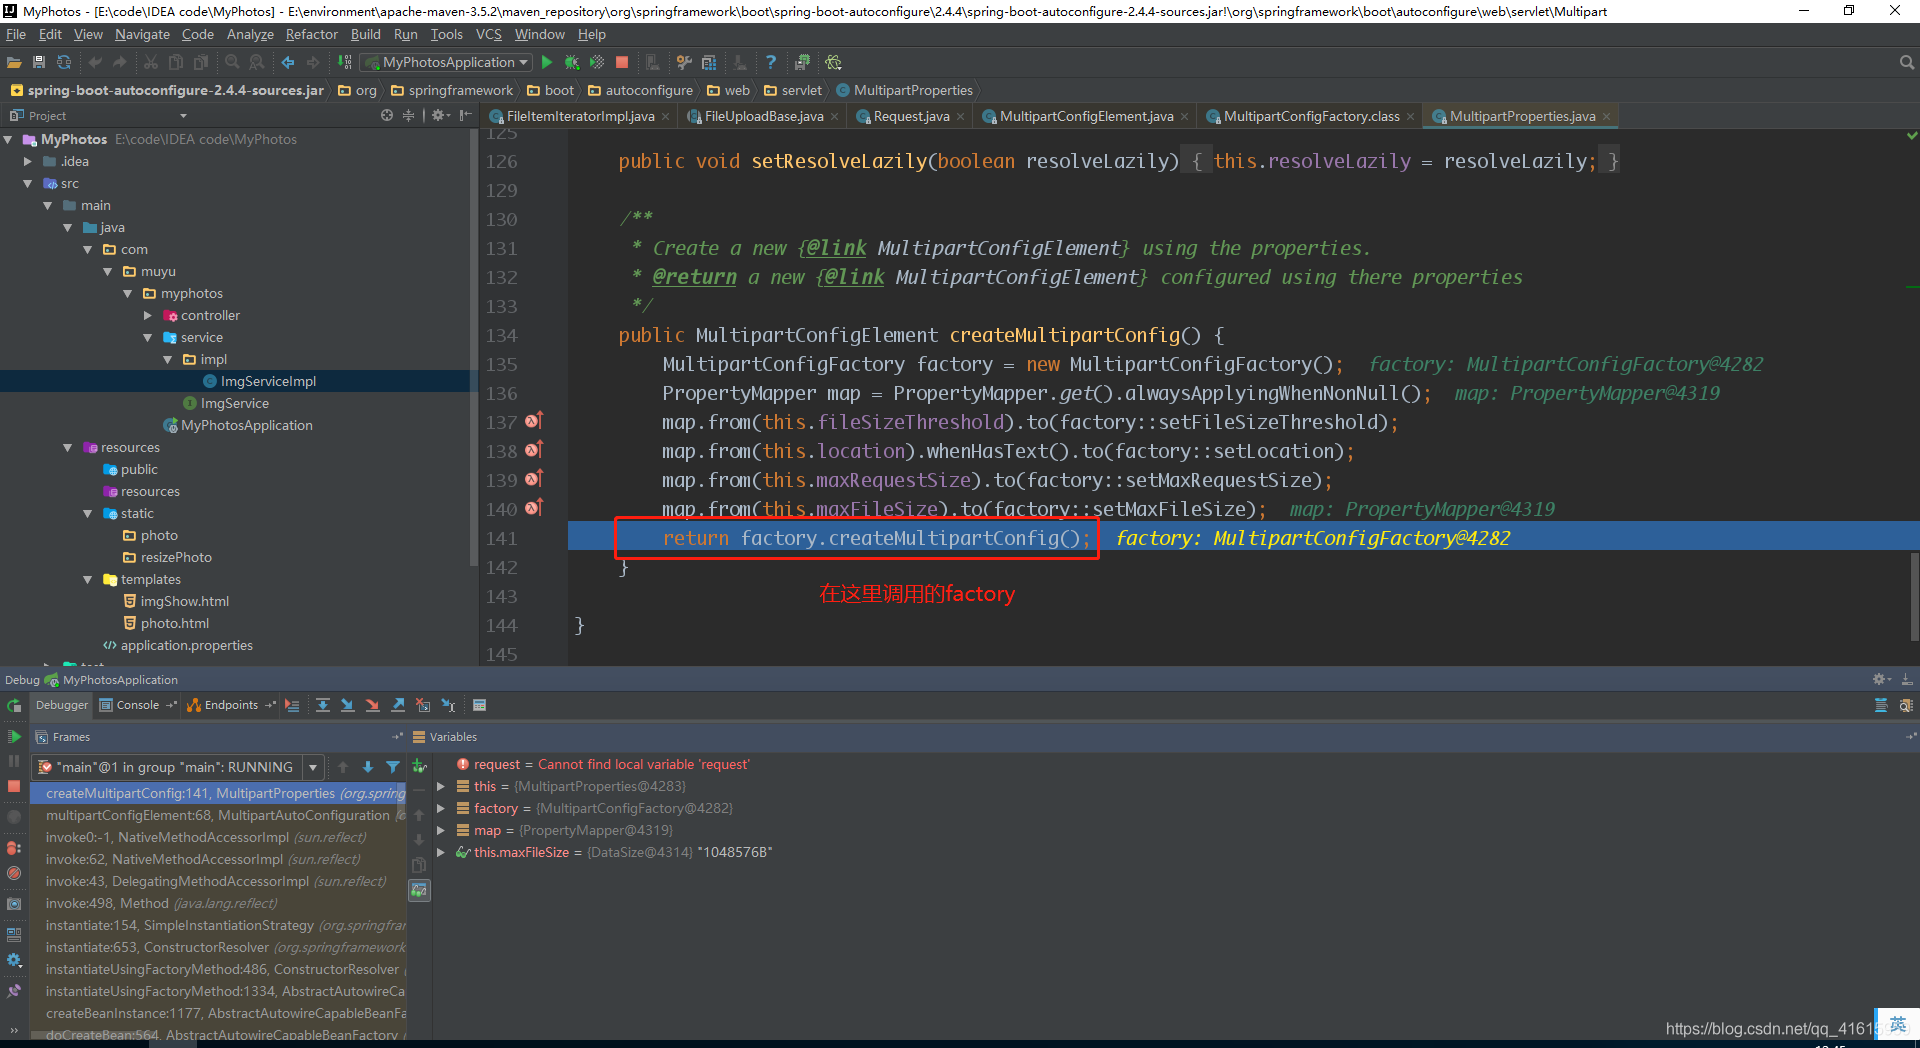Click the Find magnifier toolbar icon
This screenshot has height=1048, width=1920.
pyautogui.click(x=232, y=62)
